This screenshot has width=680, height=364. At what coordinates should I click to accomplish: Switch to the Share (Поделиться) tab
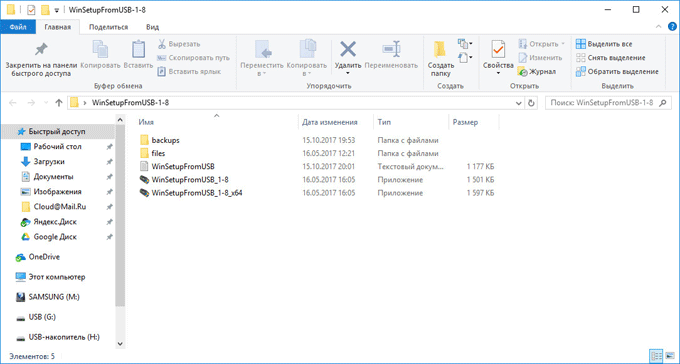pyautogui.click(x=108, y=27)
